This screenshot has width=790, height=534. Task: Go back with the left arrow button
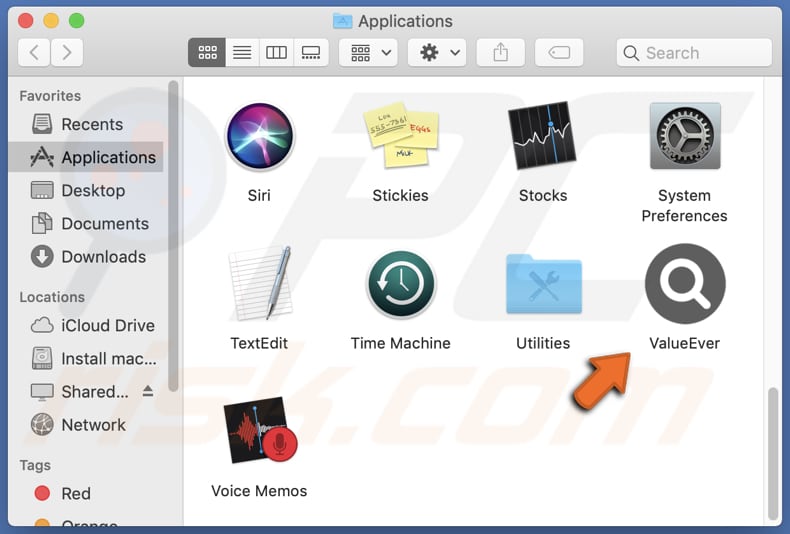tap(34, 52)
